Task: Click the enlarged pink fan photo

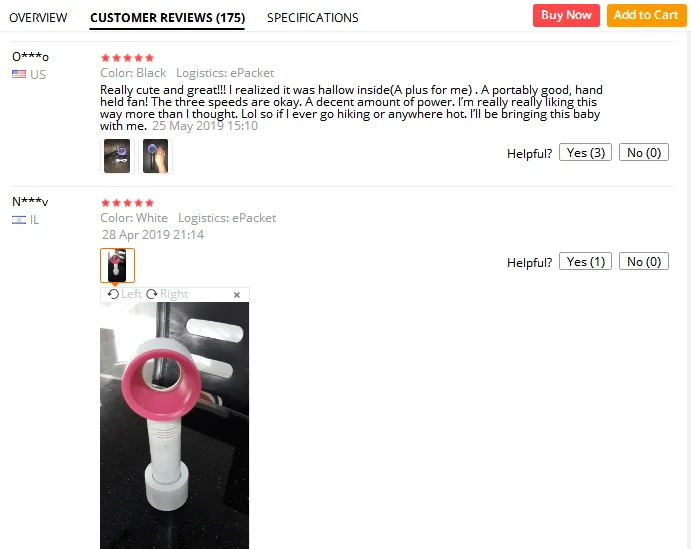Action: coord(175,425)
